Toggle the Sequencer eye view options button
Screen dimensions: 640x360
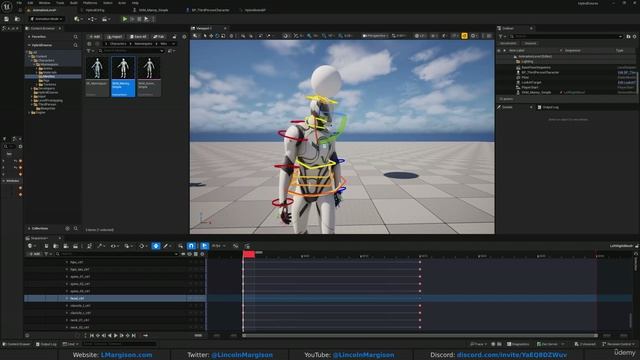coord(113,246)
